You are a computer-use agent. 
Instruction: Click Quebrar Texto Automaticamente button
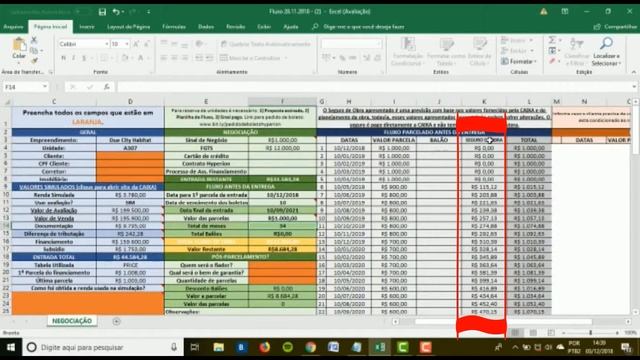[266, 44]
